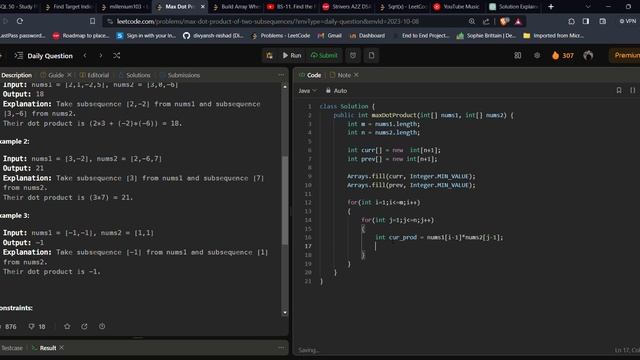
Task: Open layout manager icon
Action: pos(518,56)
